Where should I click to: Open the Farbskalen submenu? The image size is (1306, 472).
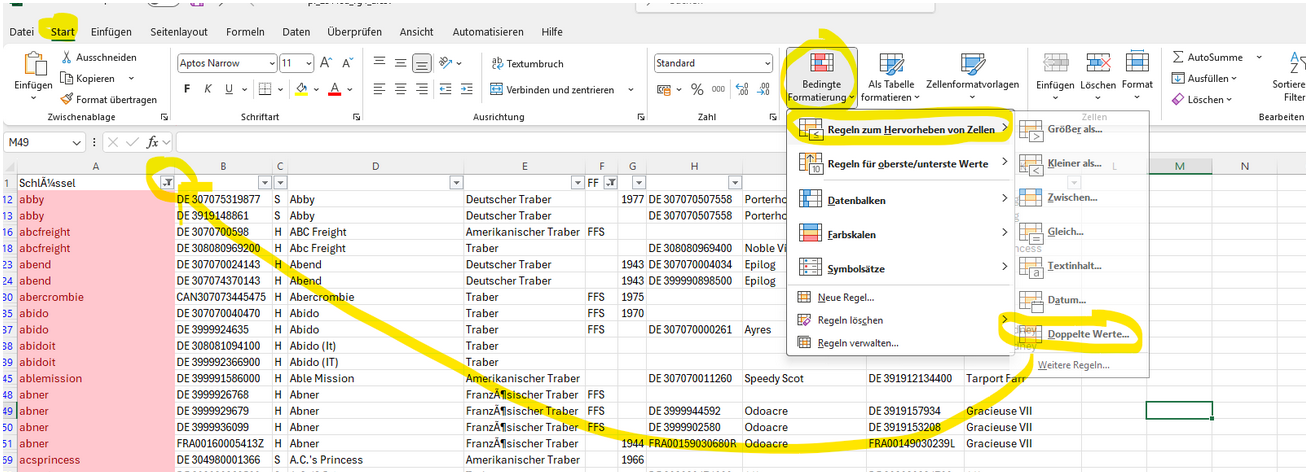[x=901, y=233]
